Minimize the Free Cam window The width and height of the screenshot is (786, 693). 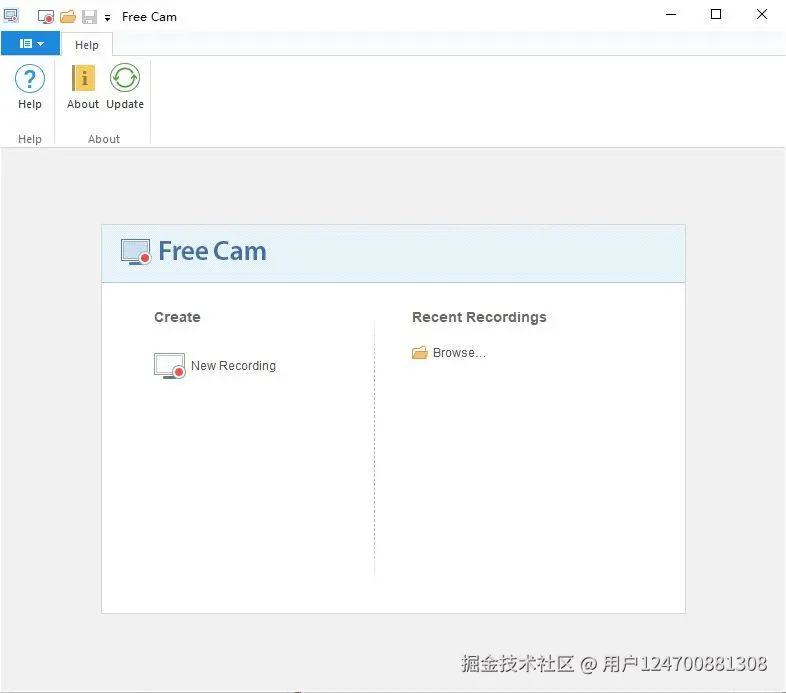coord(671,15)
